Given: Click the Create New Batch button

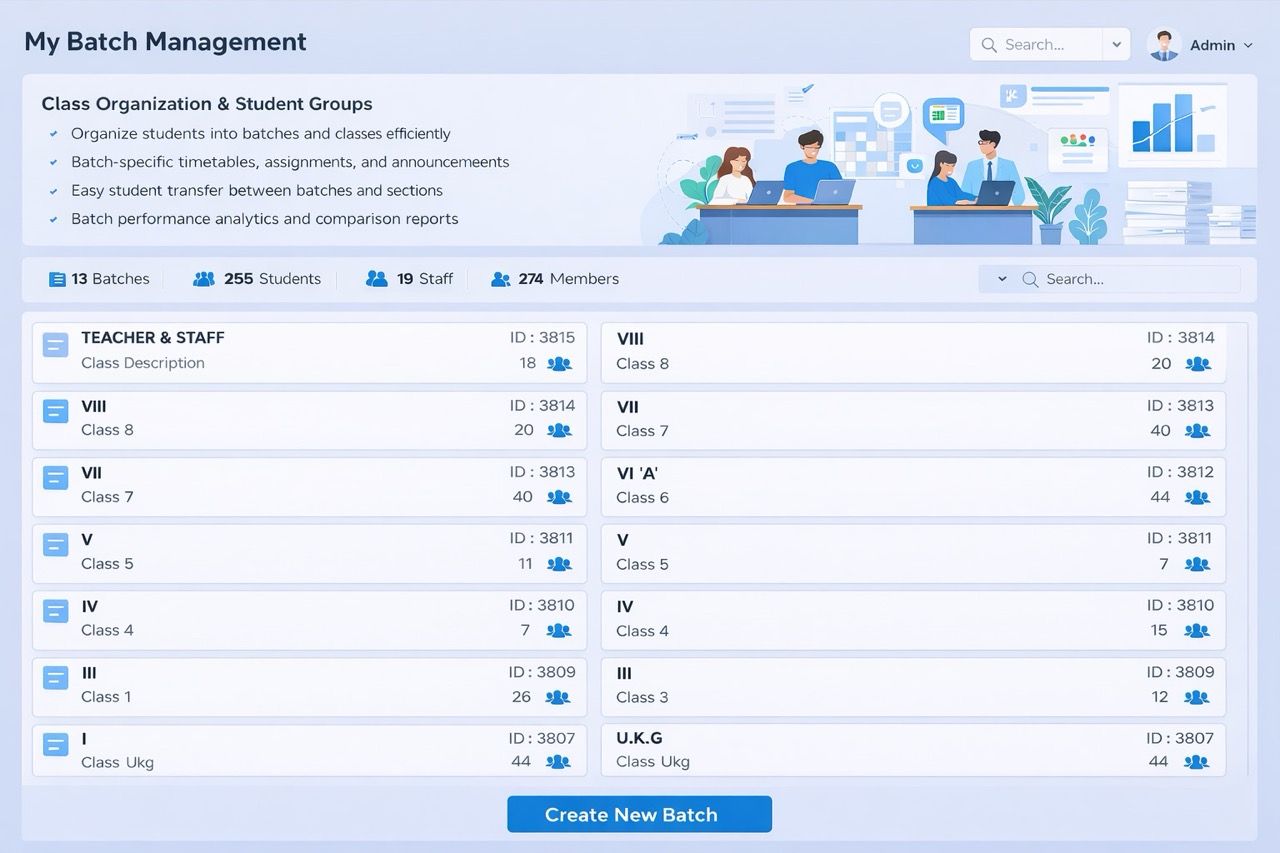Looking at the screenshot, I should coord(639,814).
